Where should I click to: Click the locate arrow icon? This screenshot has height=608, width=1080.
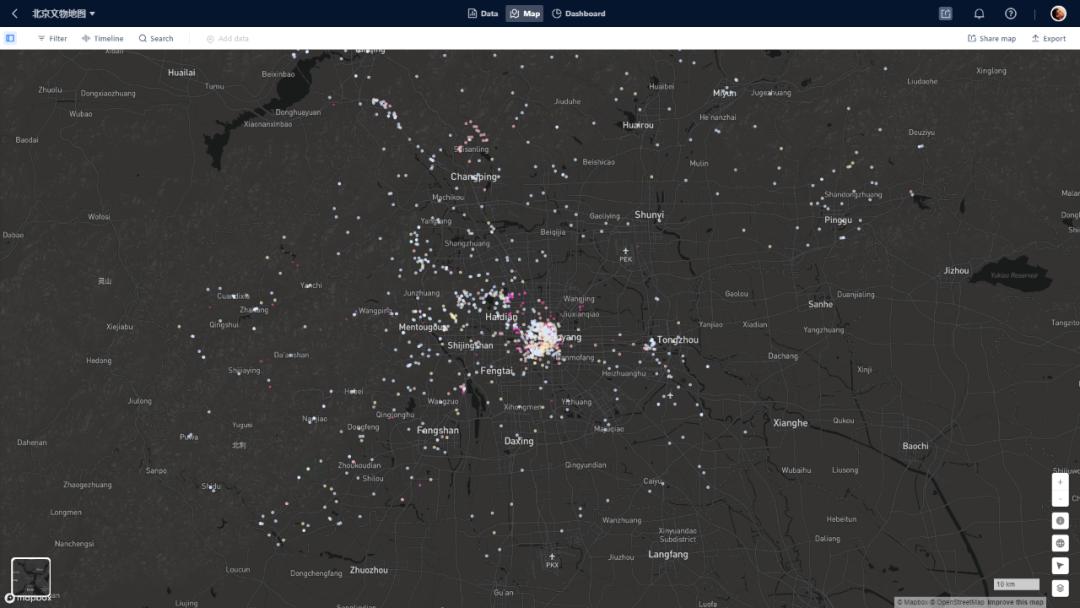(1060, 565)
